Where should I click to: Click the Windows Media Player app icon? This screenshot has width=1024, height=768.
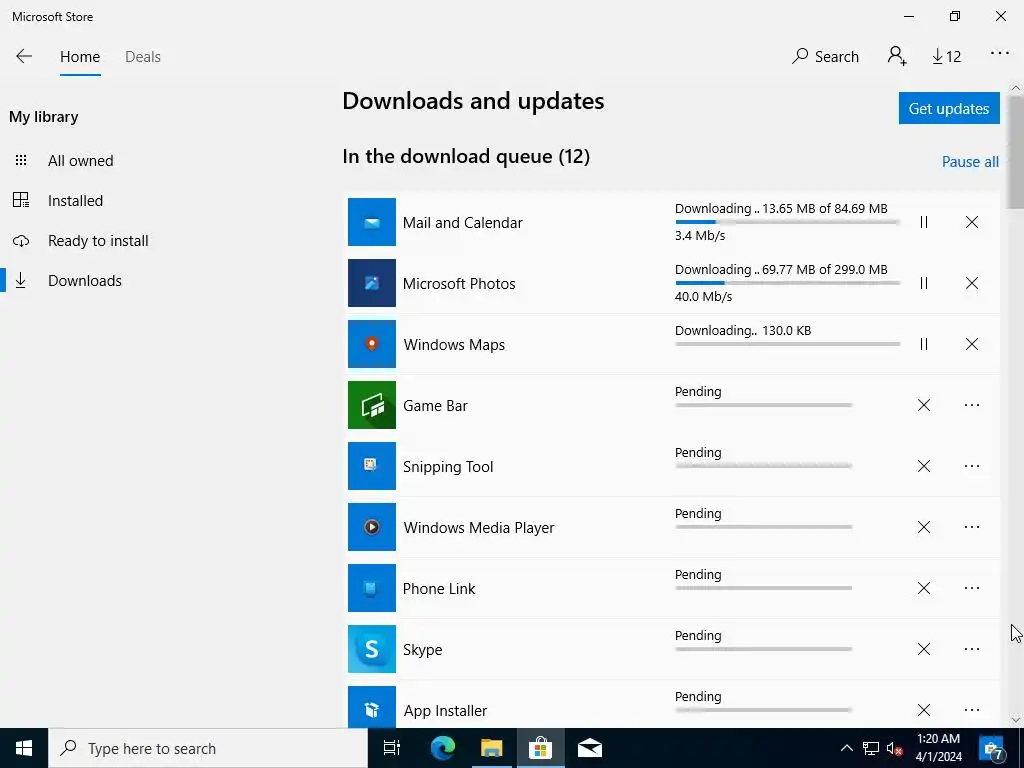click(372, 527)
